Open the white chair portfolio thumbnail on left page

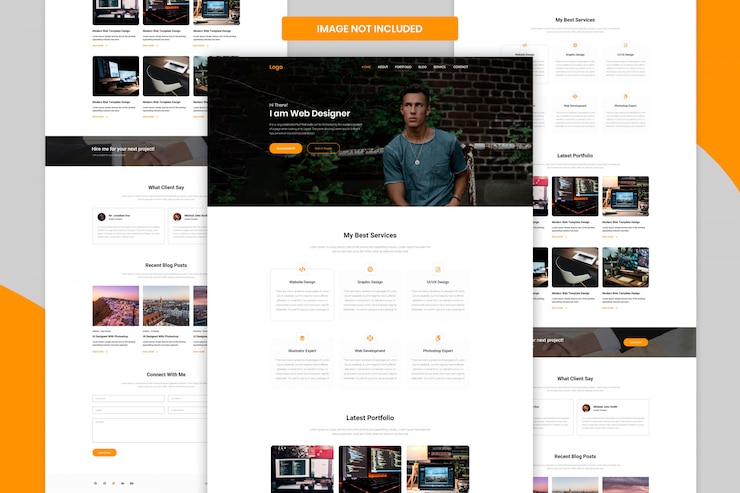[166, 76]
